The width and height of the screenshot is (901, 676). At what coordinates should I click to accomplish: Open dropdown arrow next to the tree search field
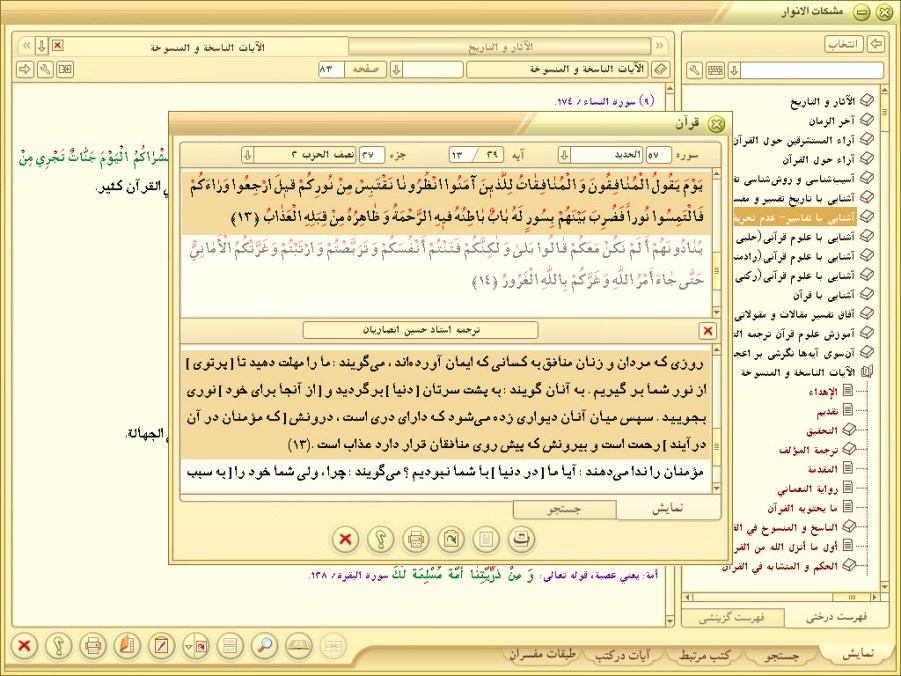(734, 70)
